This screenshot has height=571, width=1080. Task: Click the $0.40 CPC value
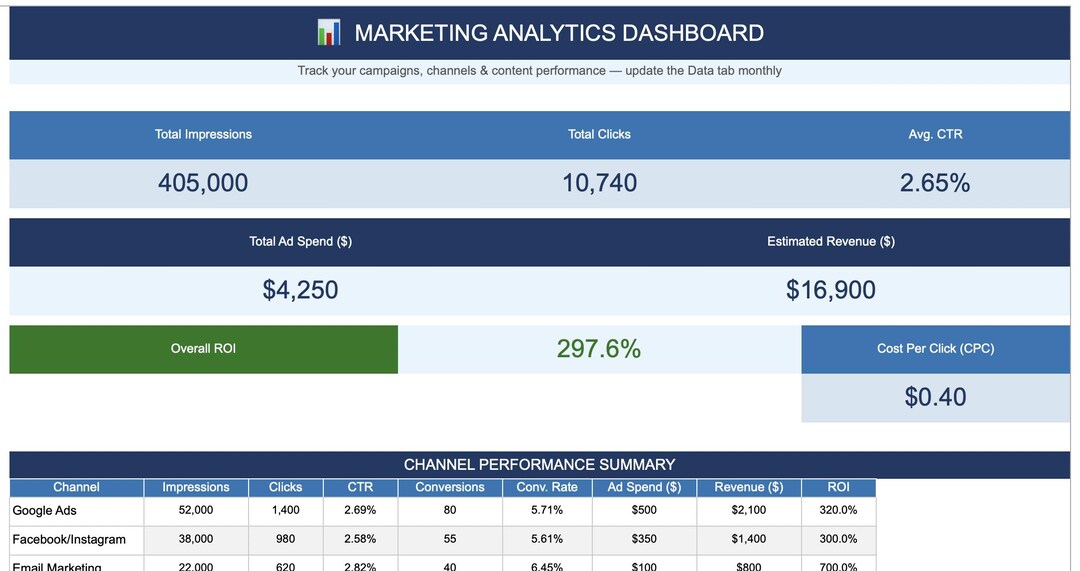tap(935, 397)
